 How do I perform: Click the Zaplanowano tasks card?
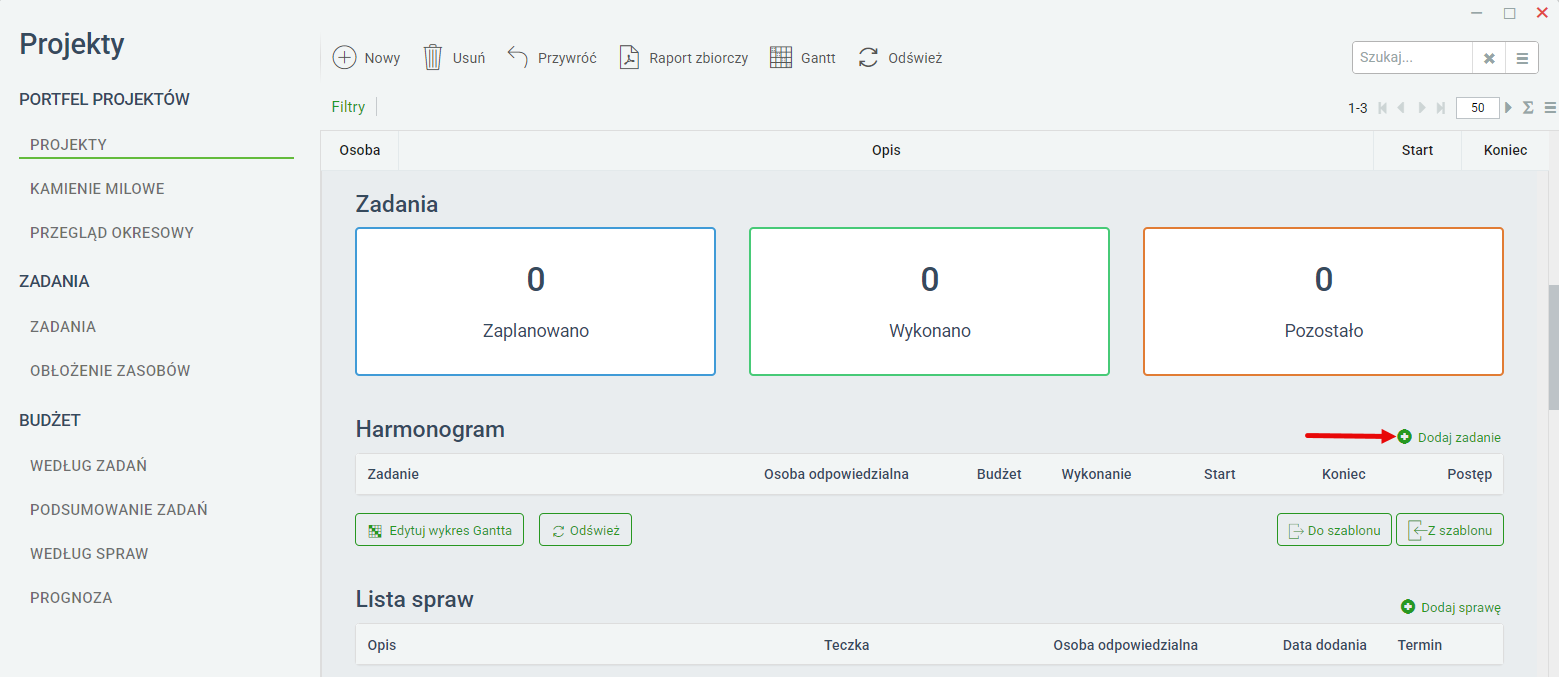click(x=536, y=302)
